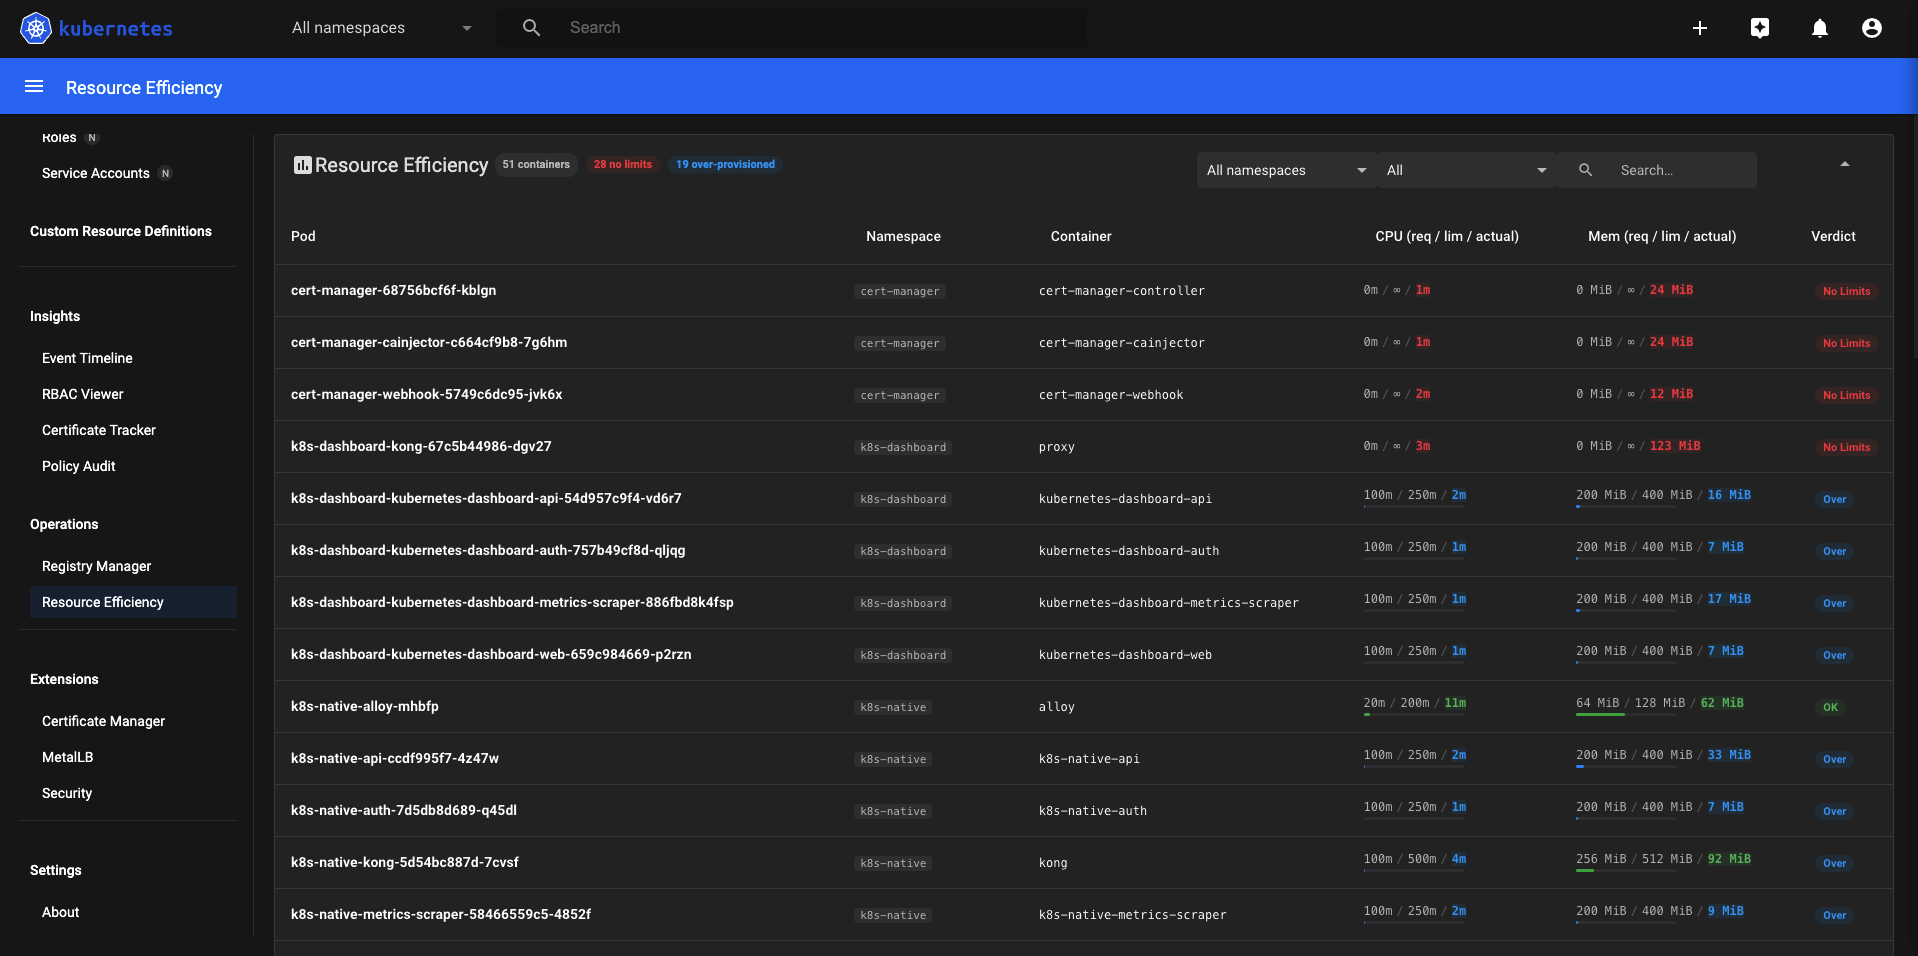The image size is (1918, 956).
Task: Go to RBAC Viewer
Action: point(83,394)
